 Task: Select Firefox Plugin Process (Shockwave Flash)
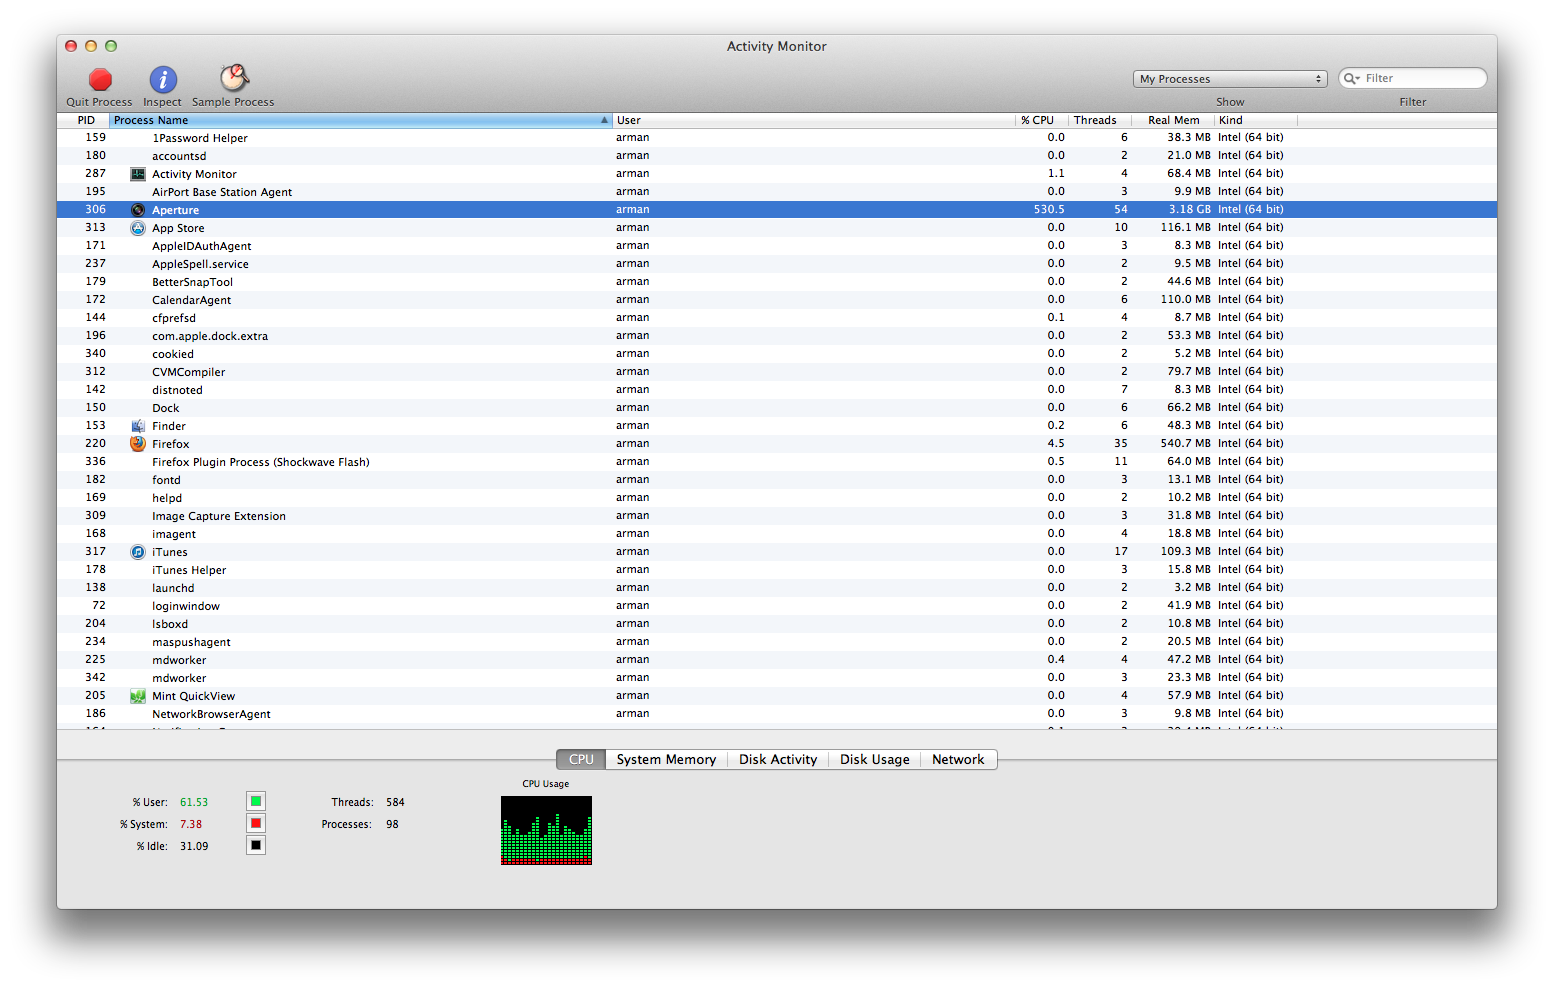[x=777, y=462]
